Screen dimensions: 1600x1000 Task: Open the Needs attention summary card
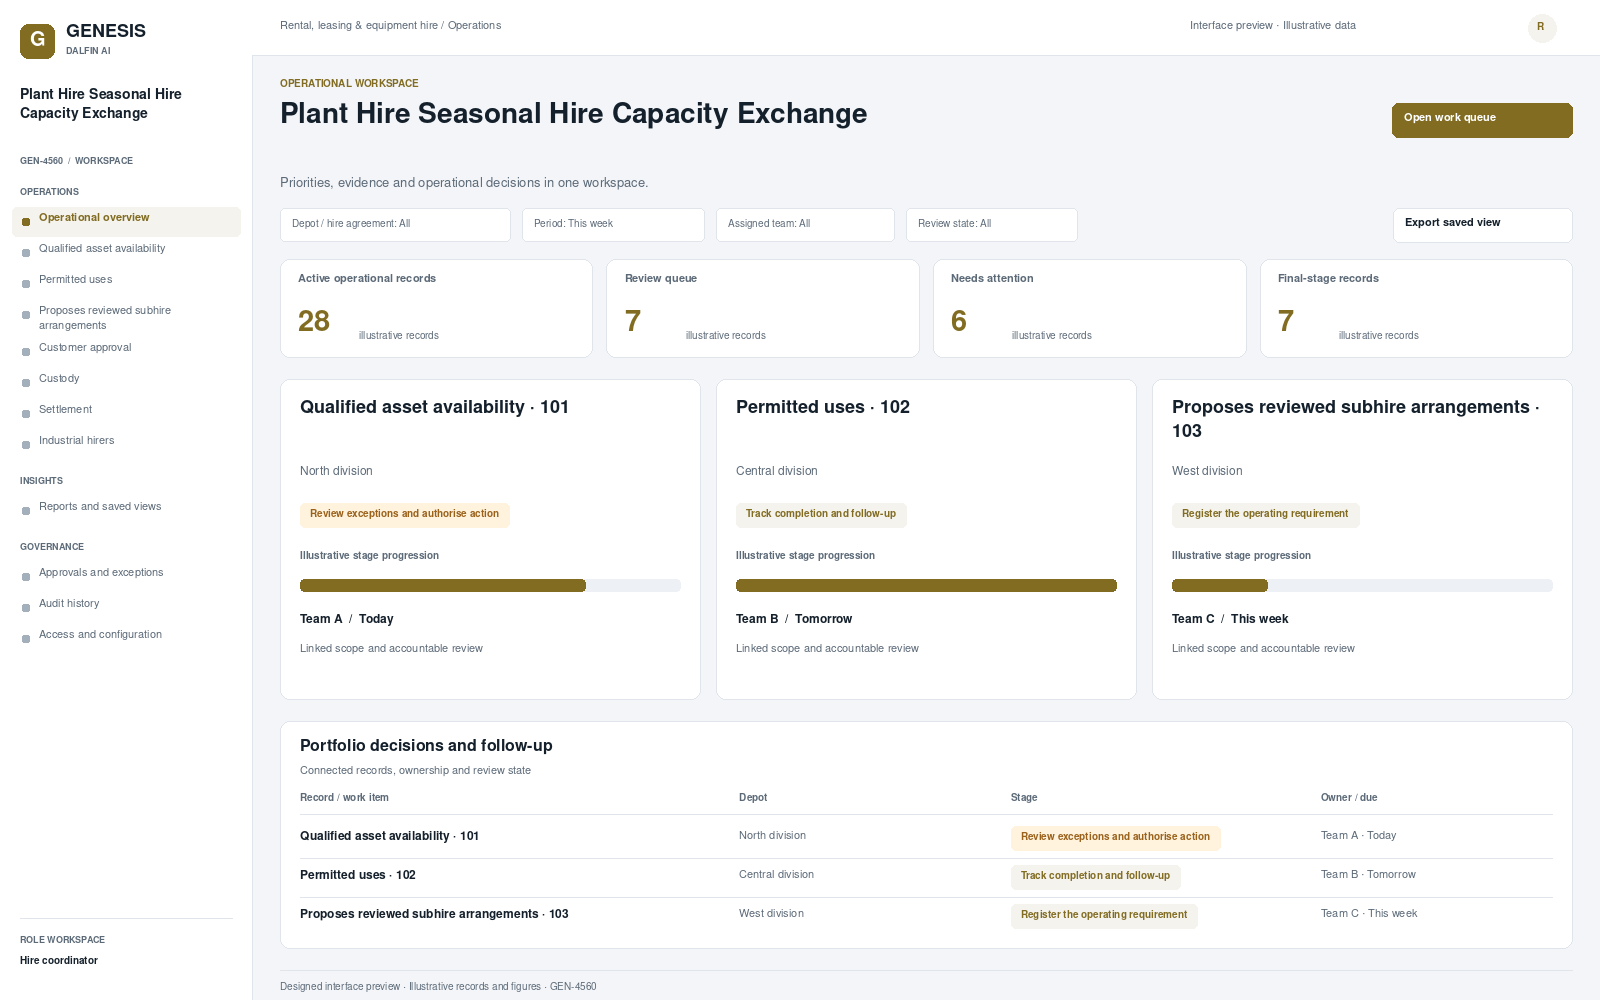click(x=1089, y=308)
